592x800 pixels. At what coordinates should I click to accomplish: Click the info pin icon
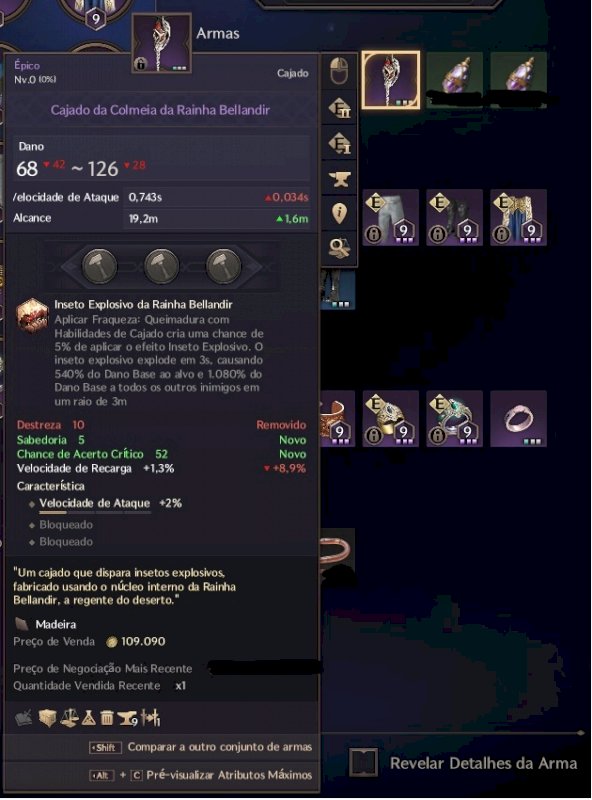(x=339, y=213)
